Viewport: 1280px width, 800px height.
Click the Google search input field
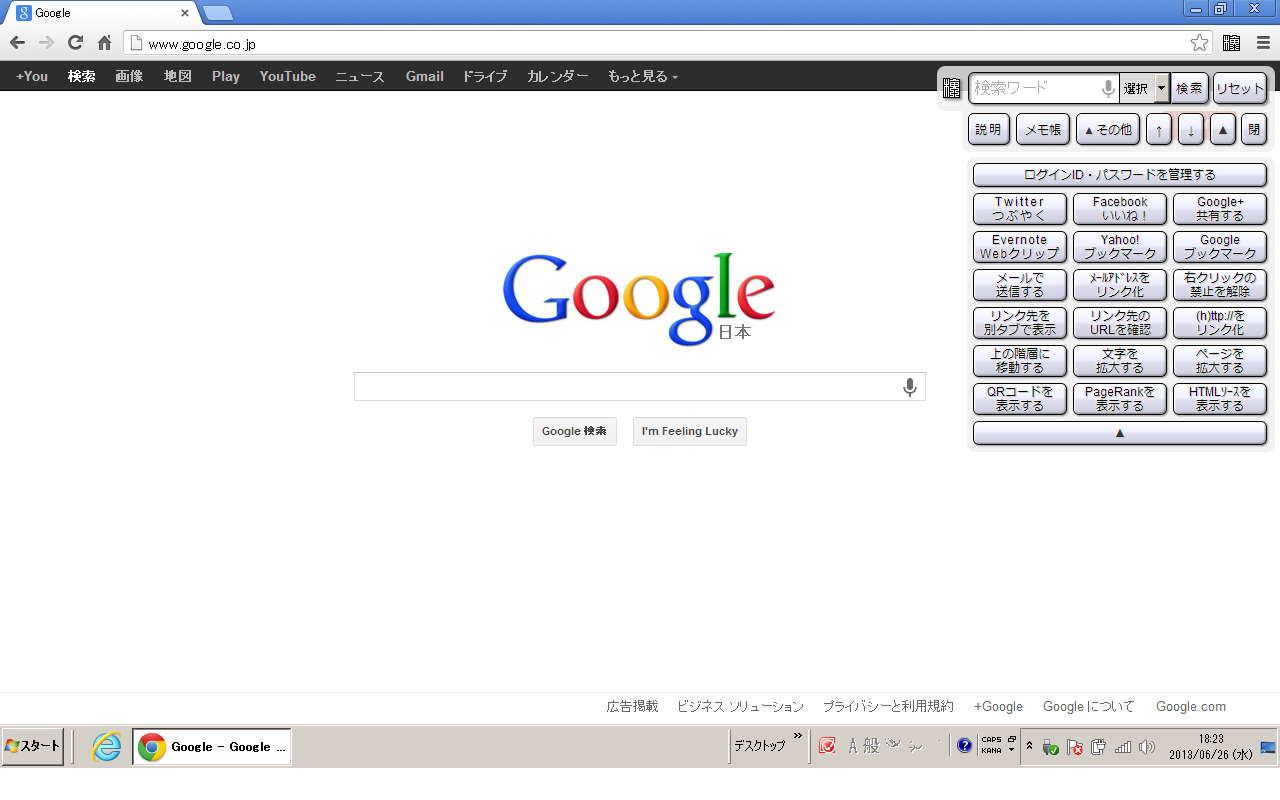tap(640, 387)
